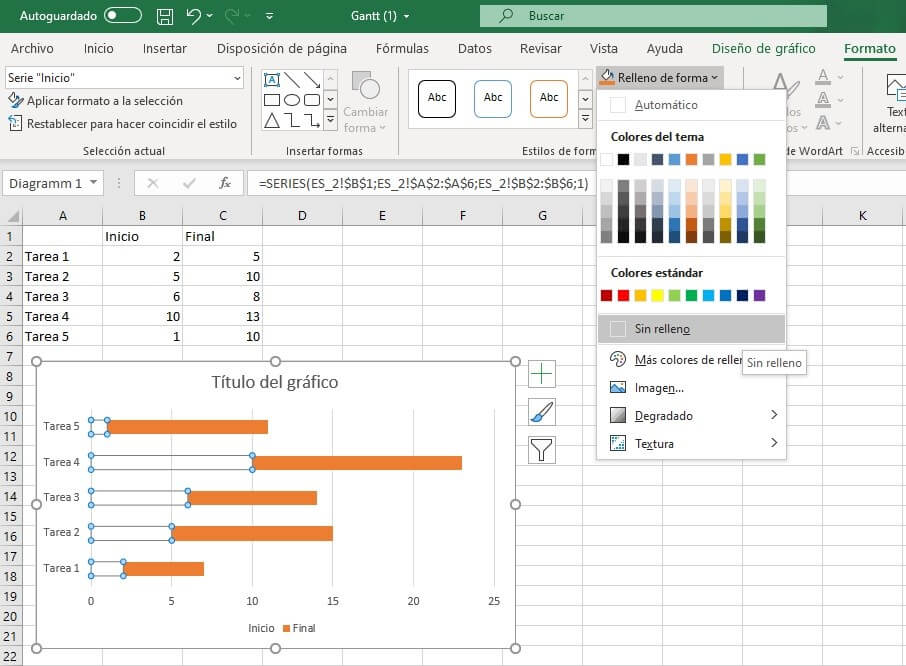
Task: Switch to the Inicio ribbon tab
Action: click(x=98, y=49)
